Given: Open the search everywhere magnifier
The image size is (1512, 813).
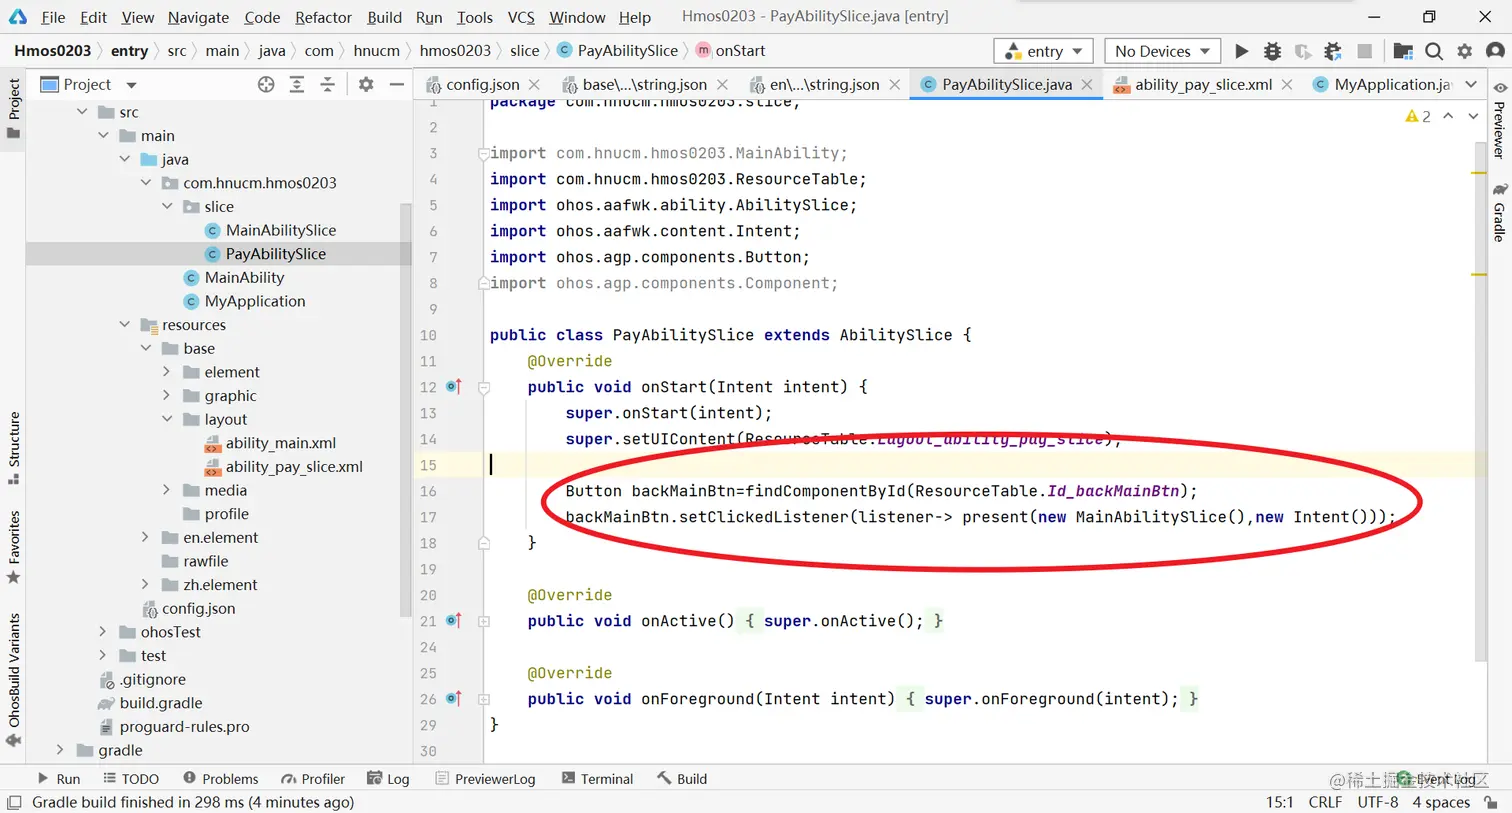Looking at the screenshot, I should [x=1434, y=51].
